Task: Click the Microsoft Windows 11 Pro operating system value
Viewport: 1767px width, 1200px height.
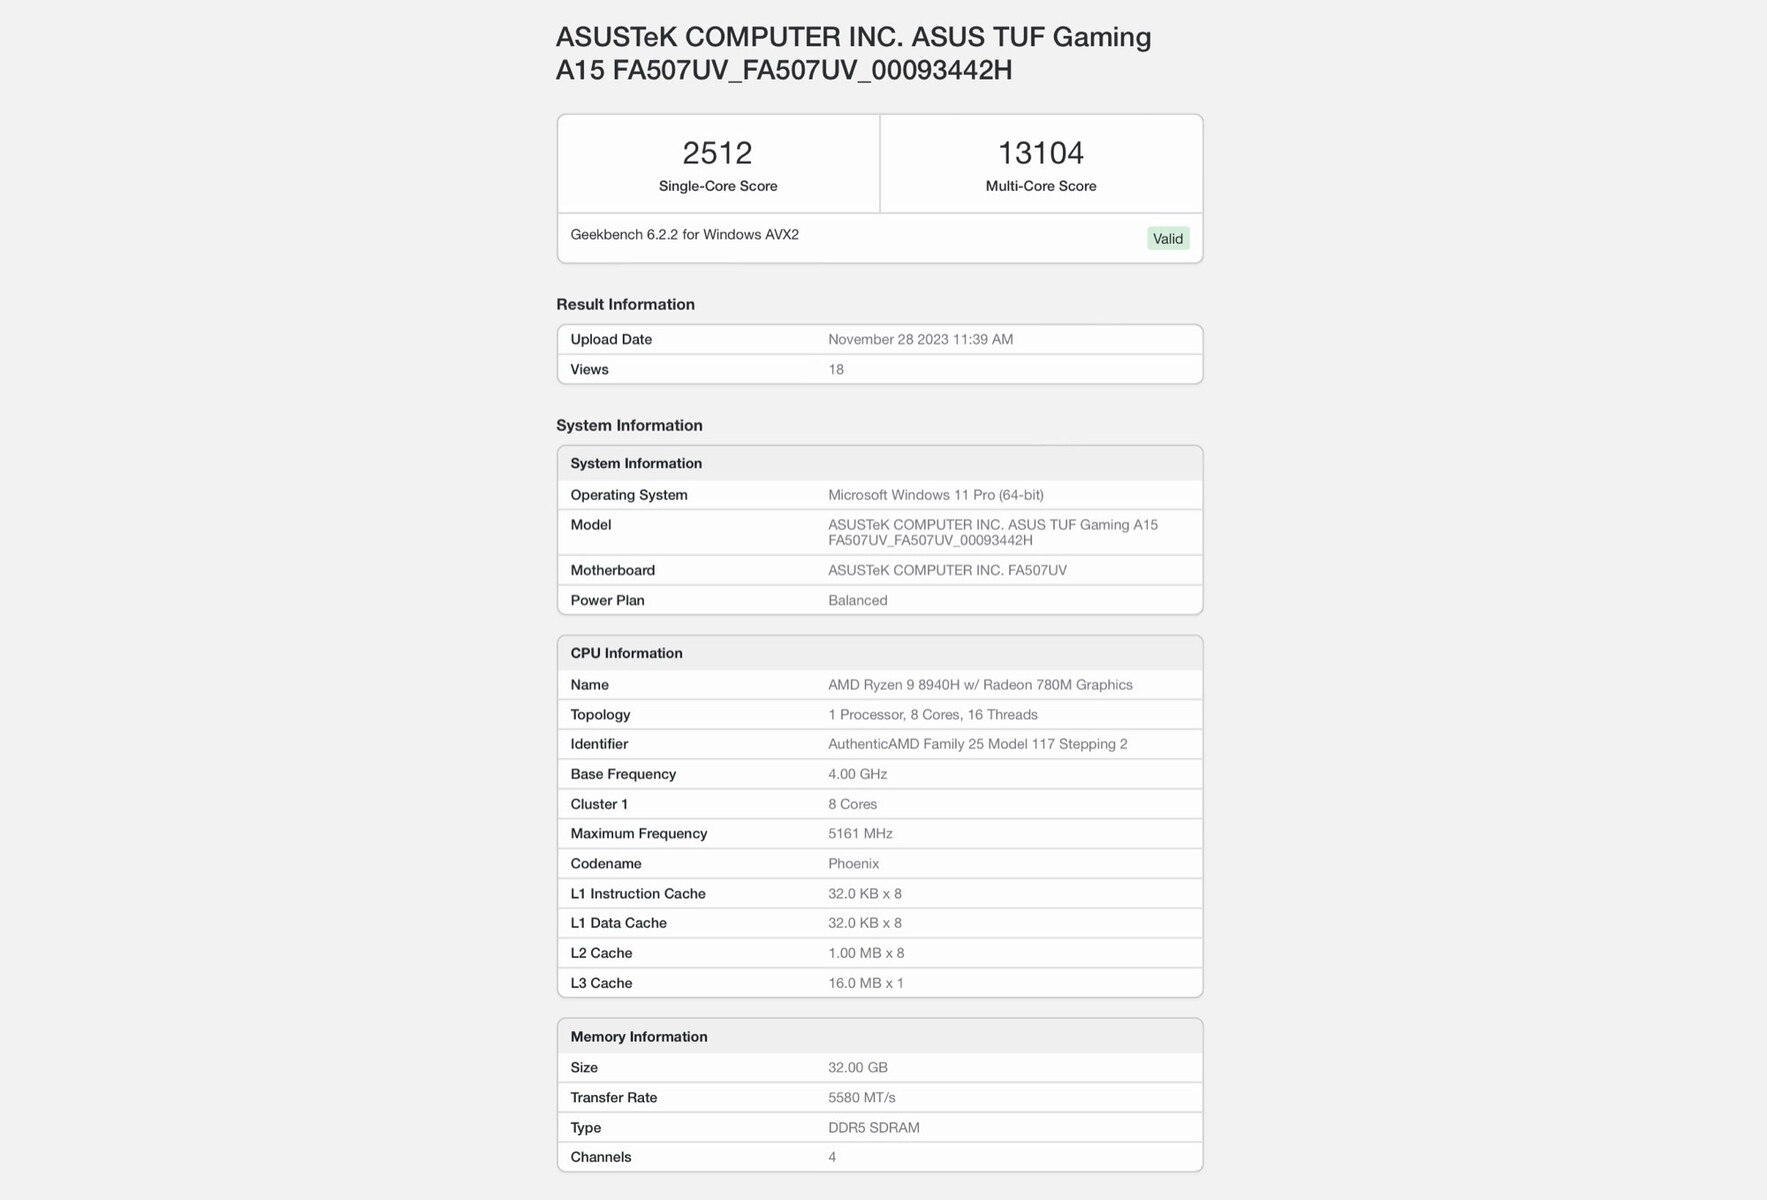Action: pyautogui.click(x=935, y=495)
